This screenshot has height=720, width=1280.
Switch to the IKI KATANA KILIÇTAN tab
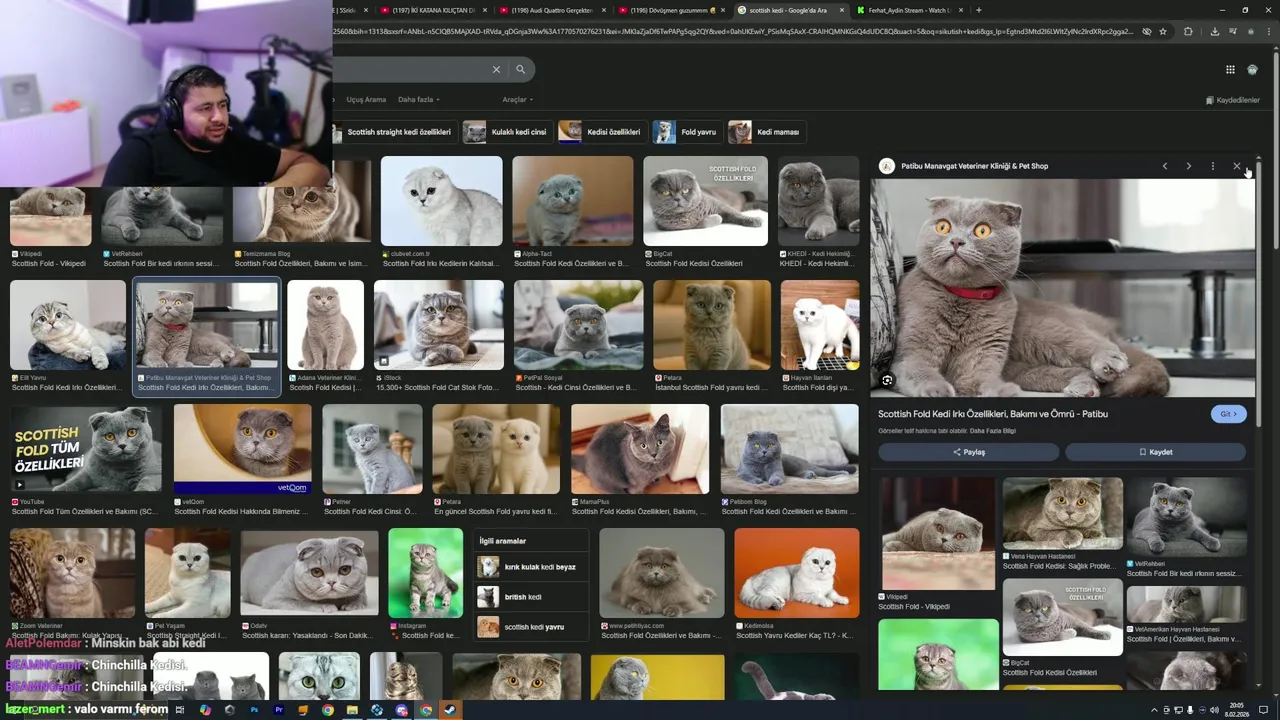(x=435, y=10)
